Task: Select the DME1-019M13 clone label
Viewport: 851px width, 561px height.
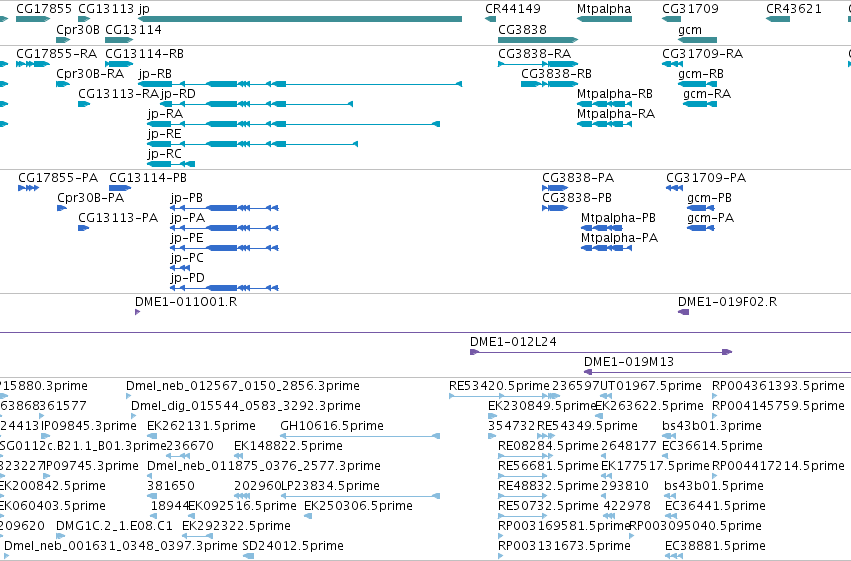Action: coord(629,362)
